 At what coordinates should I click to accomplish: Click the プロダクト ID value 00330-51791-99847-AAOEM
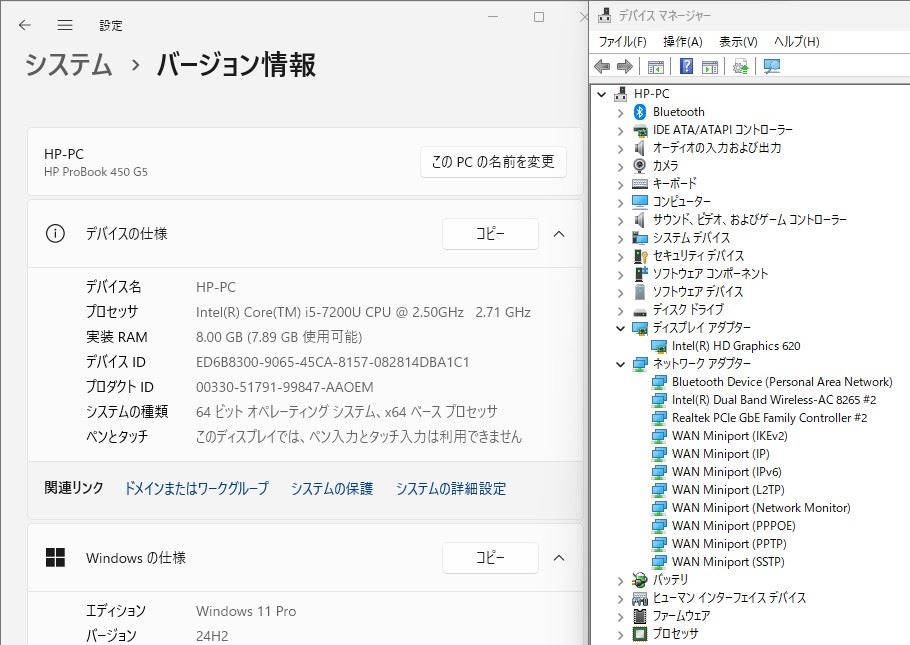point(284,387)
